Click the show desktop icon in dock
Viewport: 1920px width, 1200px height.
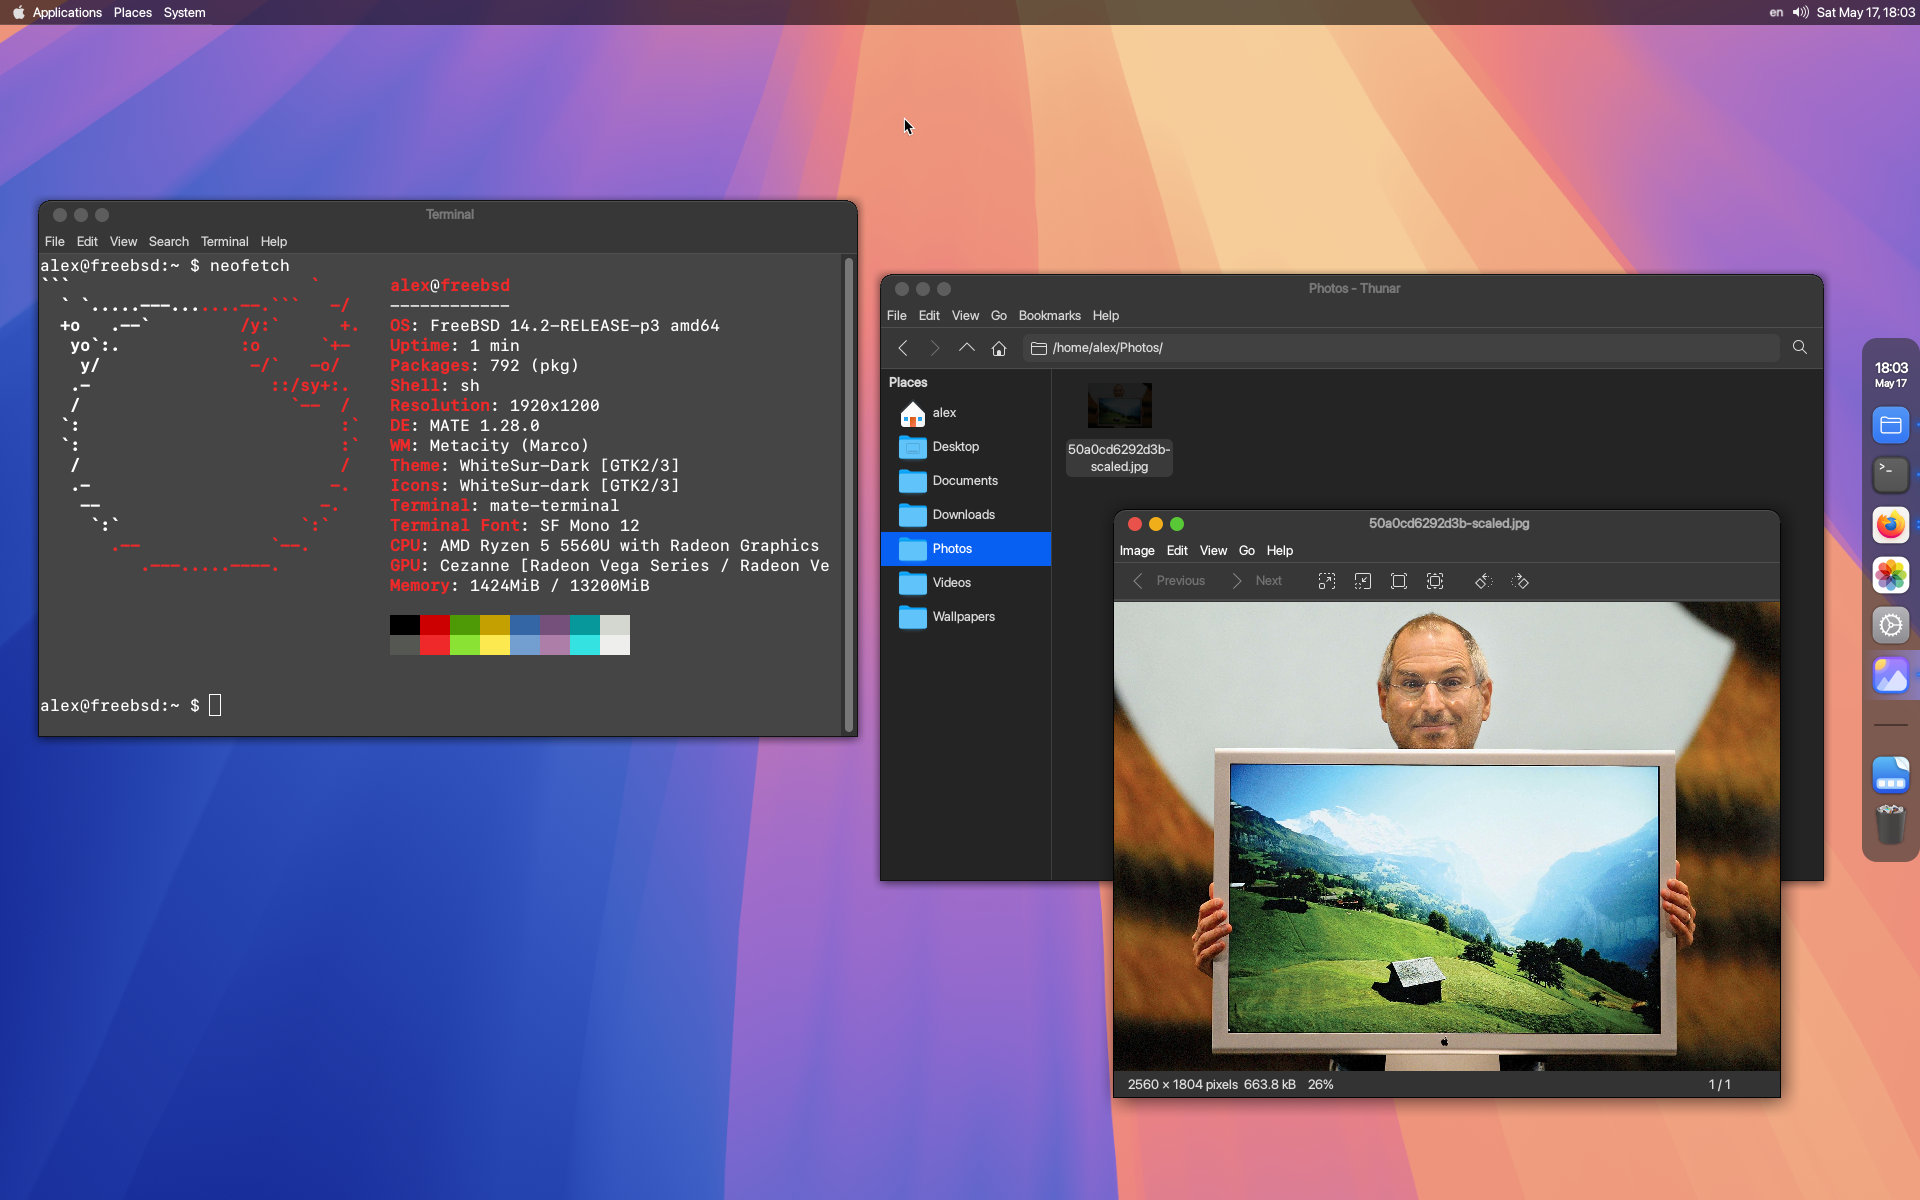[1891, 774]
